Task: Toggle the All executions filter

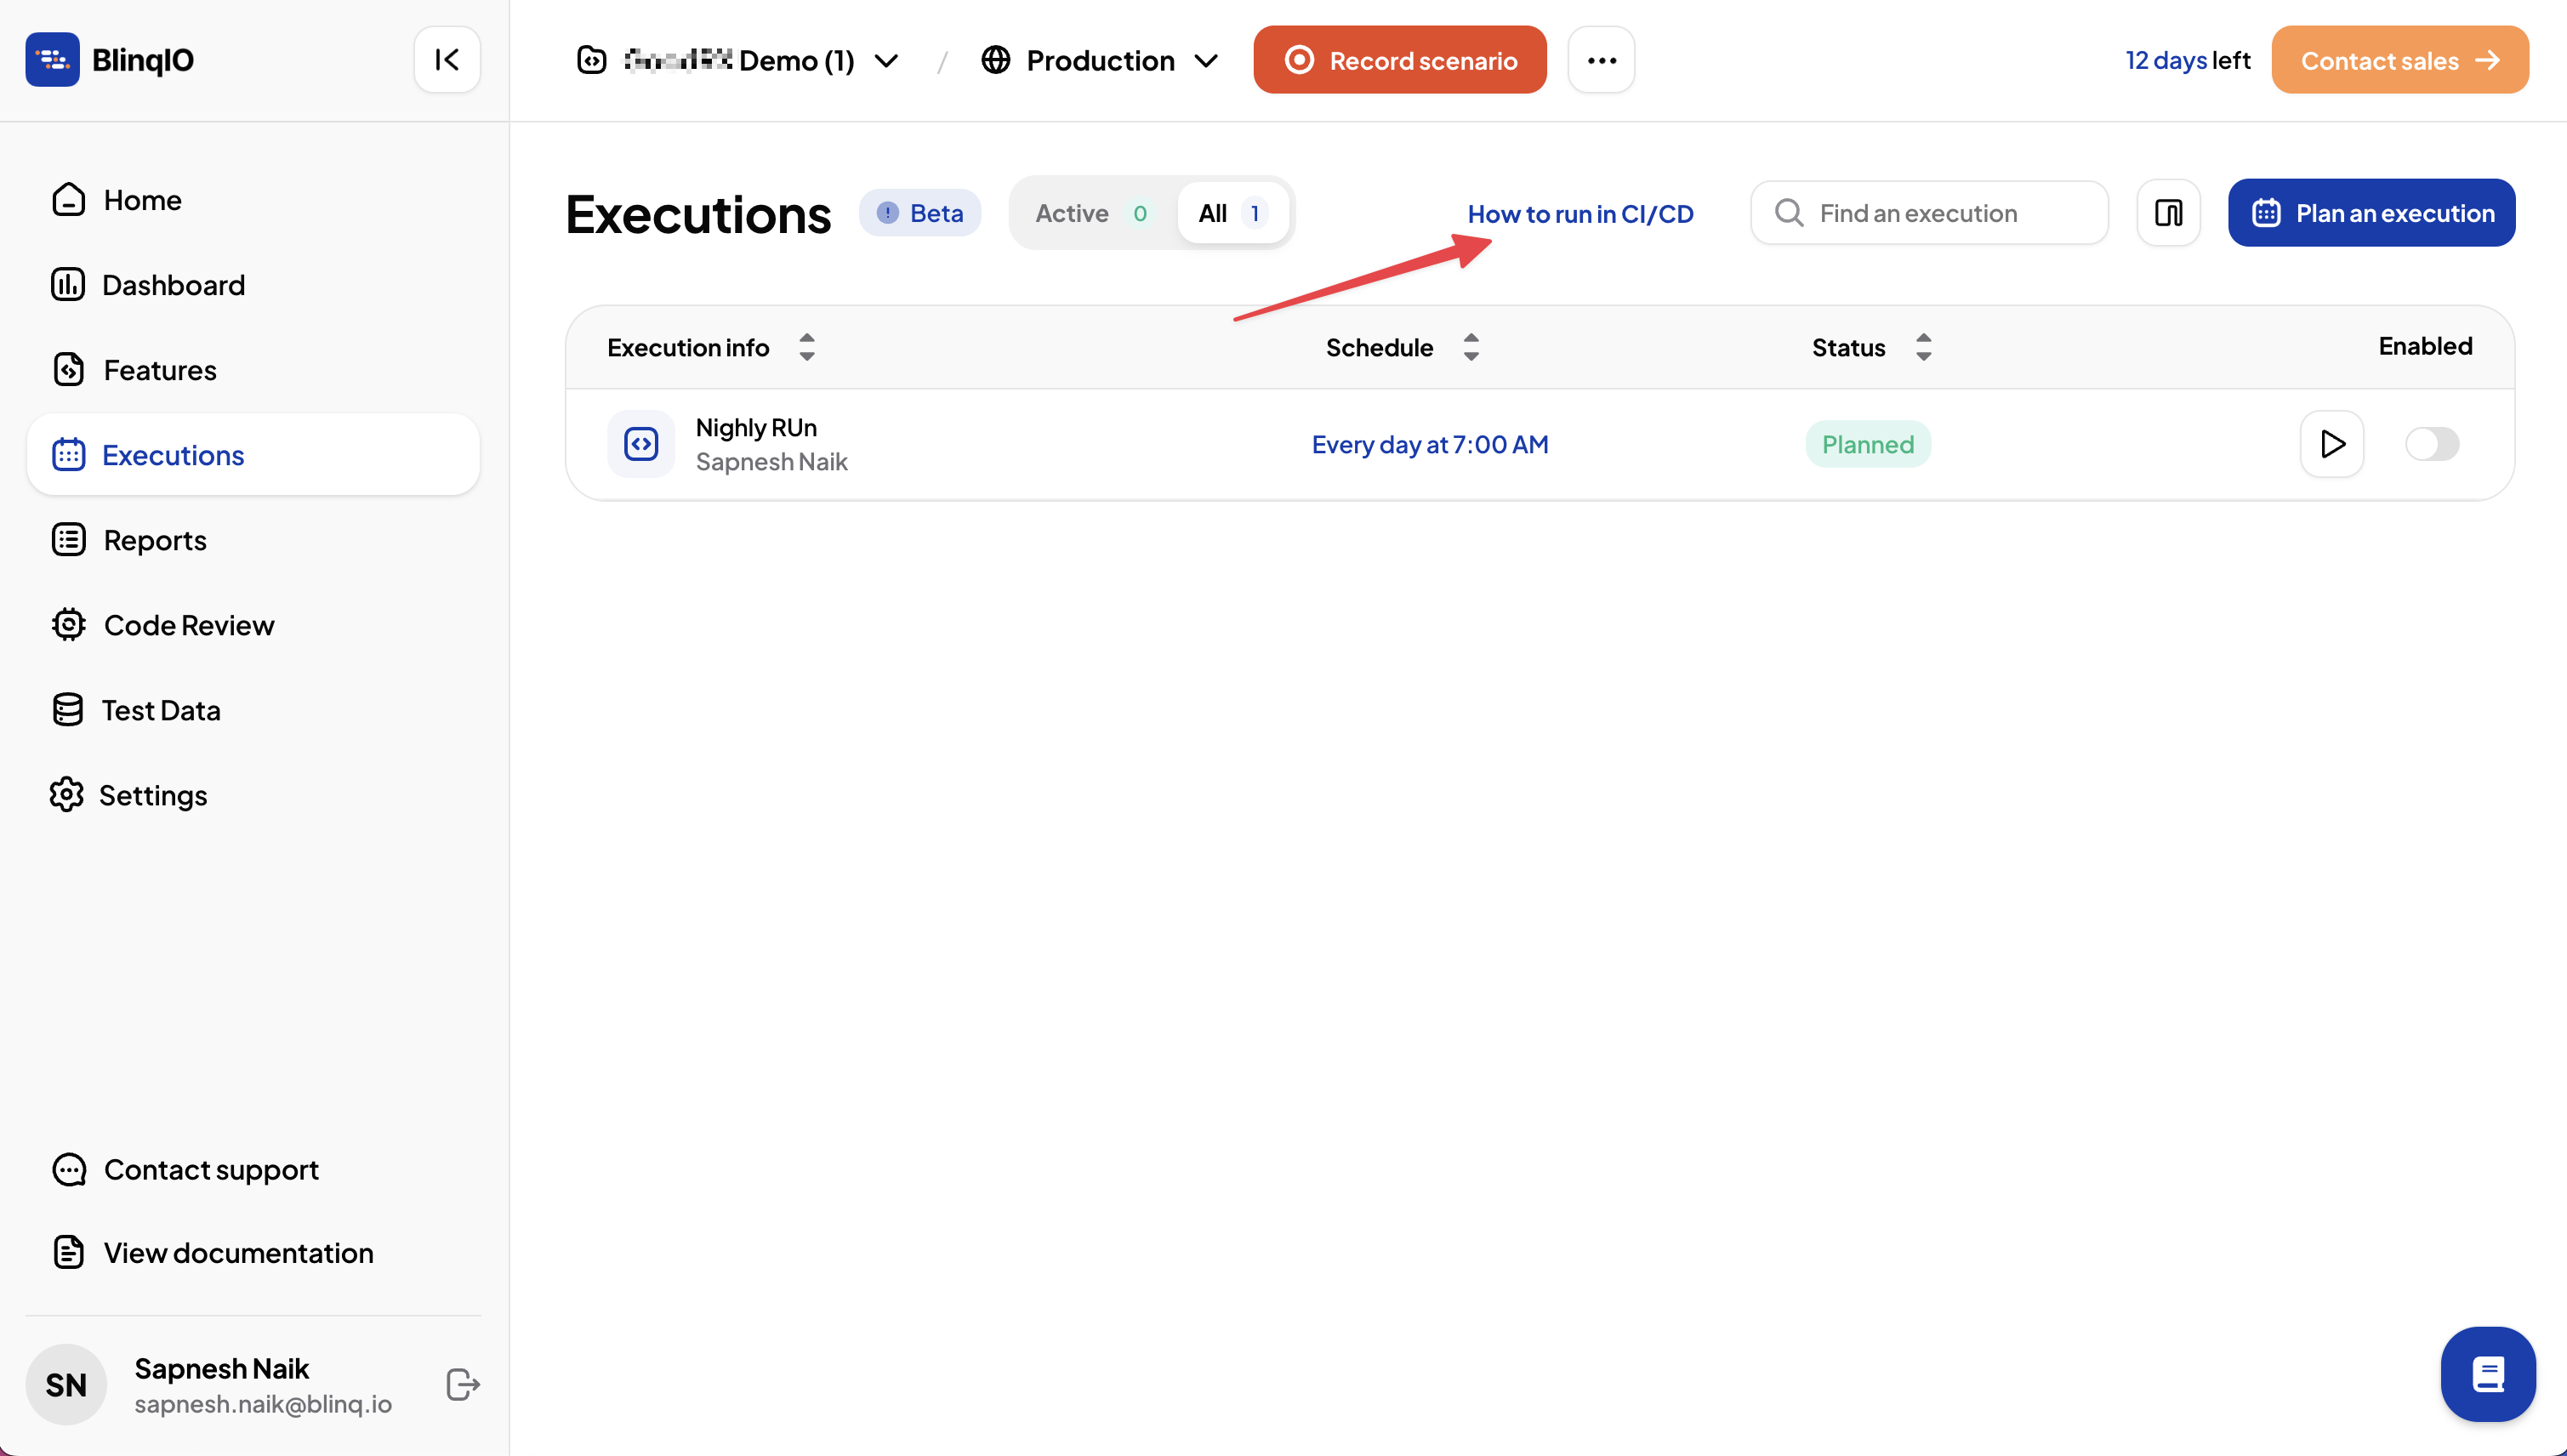Action: point(1229,212)
